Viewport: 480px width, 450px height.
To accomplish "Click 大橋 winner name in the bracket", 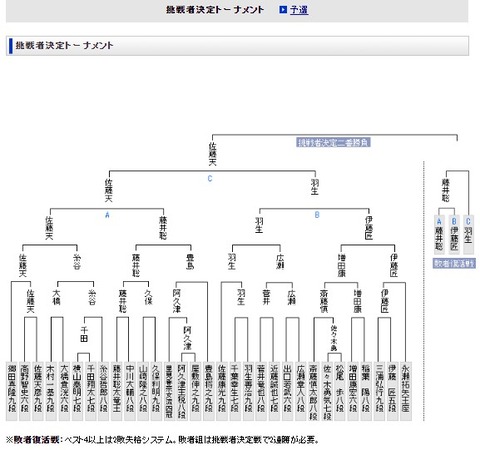I will click(57, 298).
